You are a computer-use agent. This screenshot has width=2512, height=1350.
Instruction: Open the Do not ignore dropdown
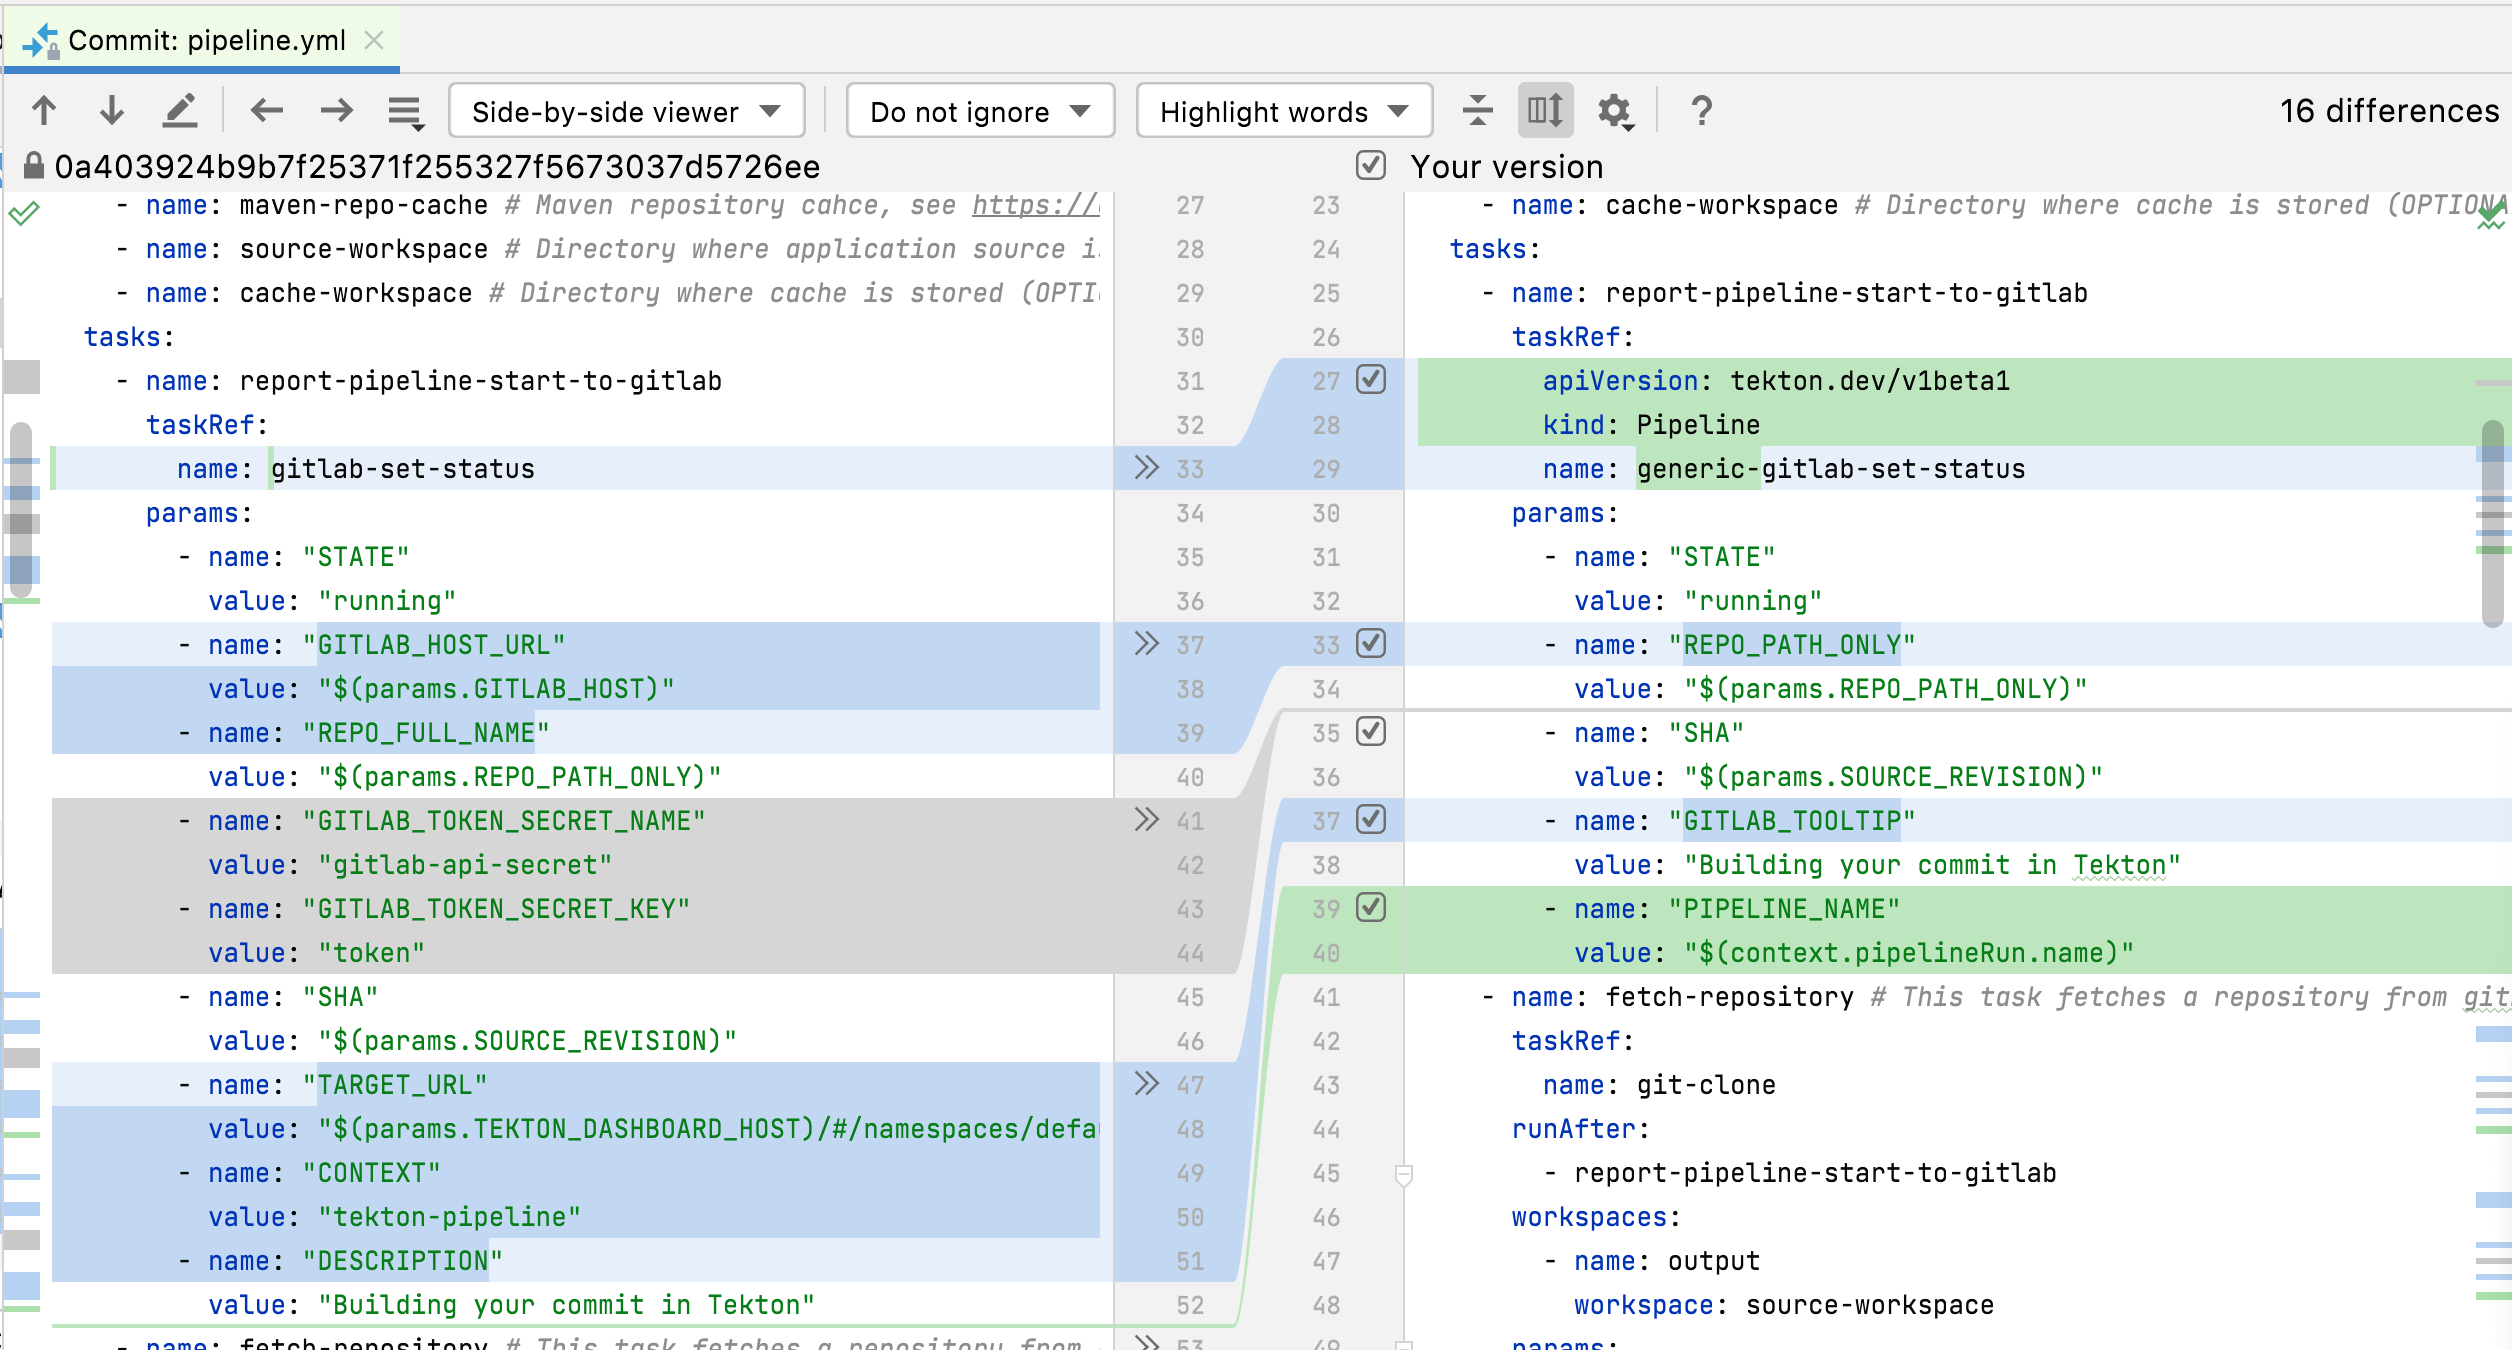(x=979, y=111)
